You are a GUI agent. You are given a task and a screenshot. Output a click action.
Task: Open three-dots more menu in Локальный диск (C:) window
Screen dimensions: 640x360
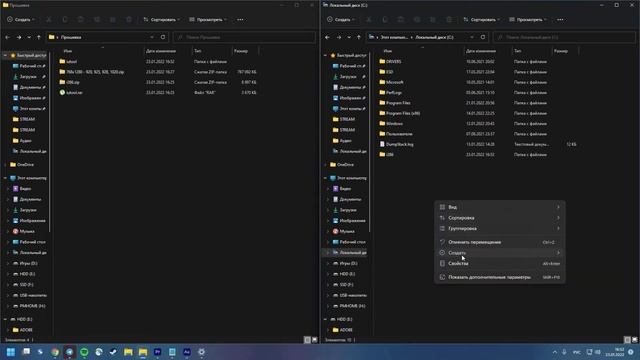point(560,20)
